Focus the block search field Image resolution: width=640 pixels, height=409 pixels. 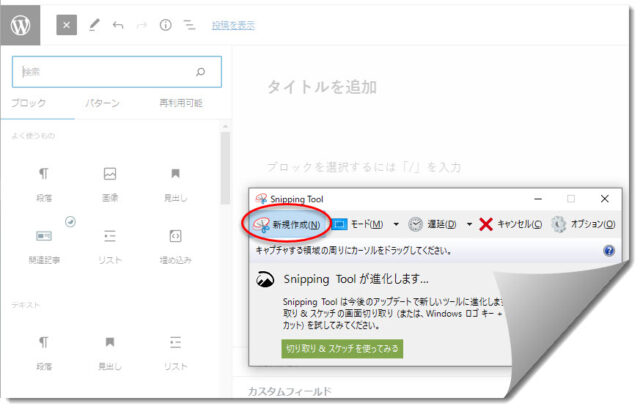(117, 72)
